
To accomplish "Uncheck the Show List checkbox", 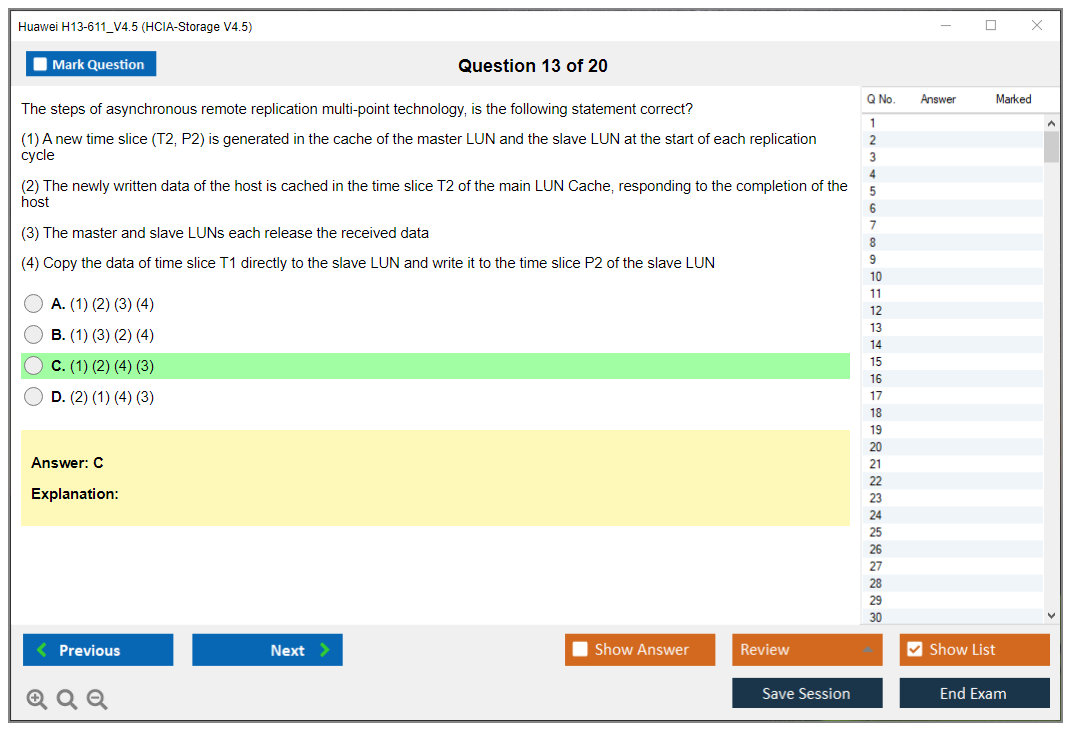I will point(914,650).
